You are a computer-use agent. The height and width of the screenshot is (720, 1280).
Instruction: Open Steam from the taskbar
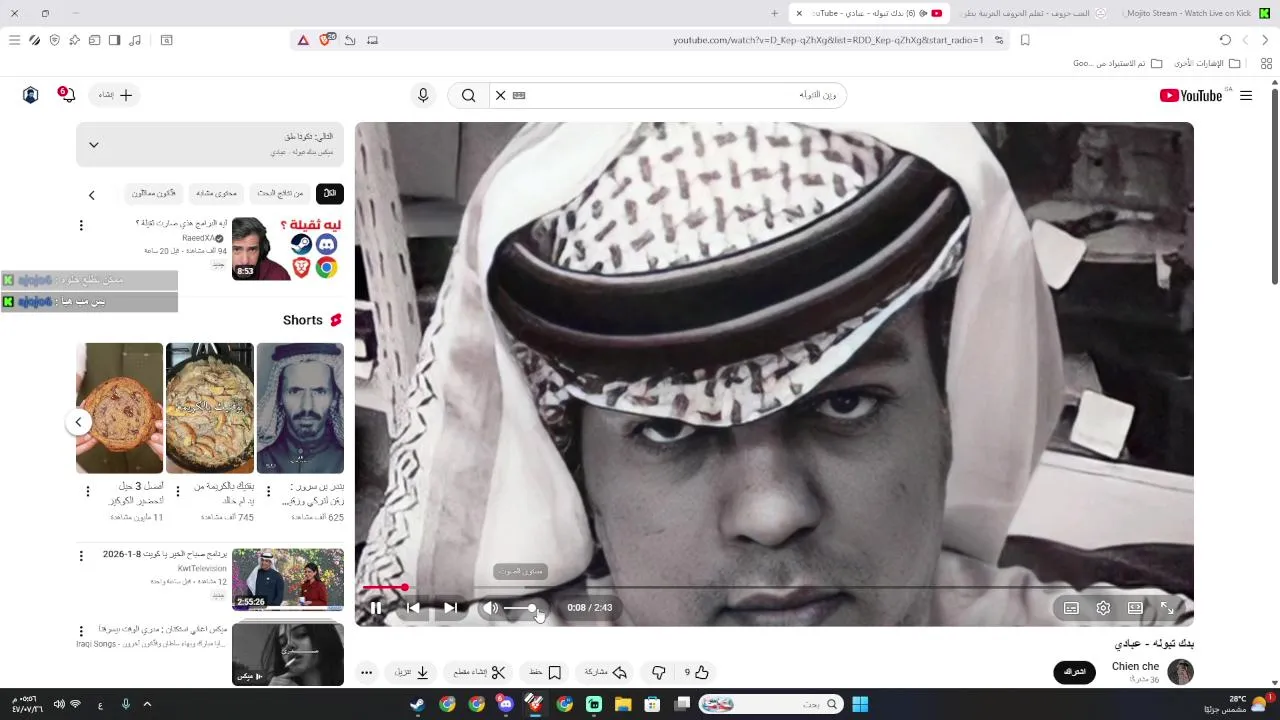(417, 704)
